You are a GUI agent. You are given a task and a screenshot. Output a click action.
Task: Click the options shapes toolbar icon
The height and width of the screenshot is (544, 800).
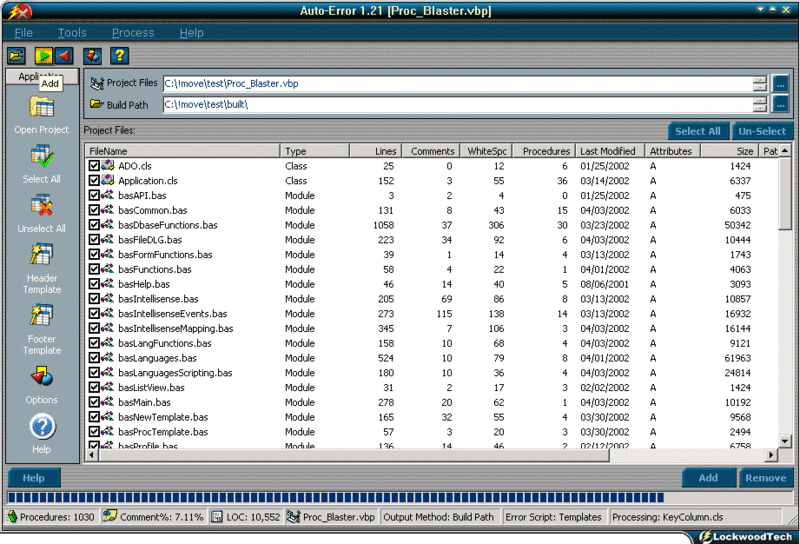[92, 56]
